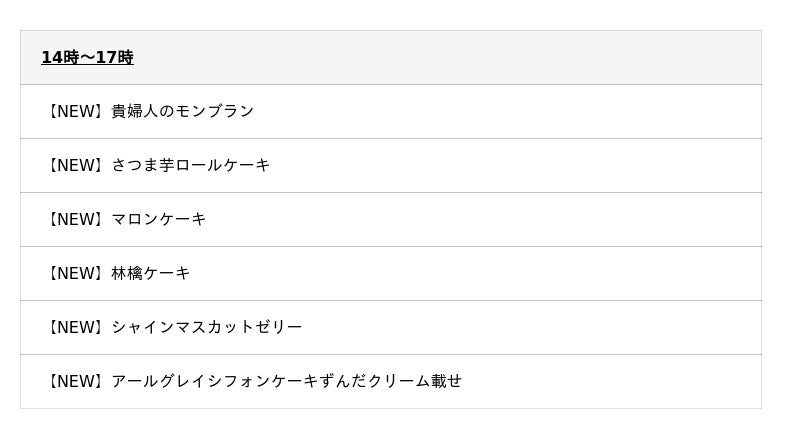Click the 林檎ケーキ item name
800x439 pixels.
[x=150, y=273]
